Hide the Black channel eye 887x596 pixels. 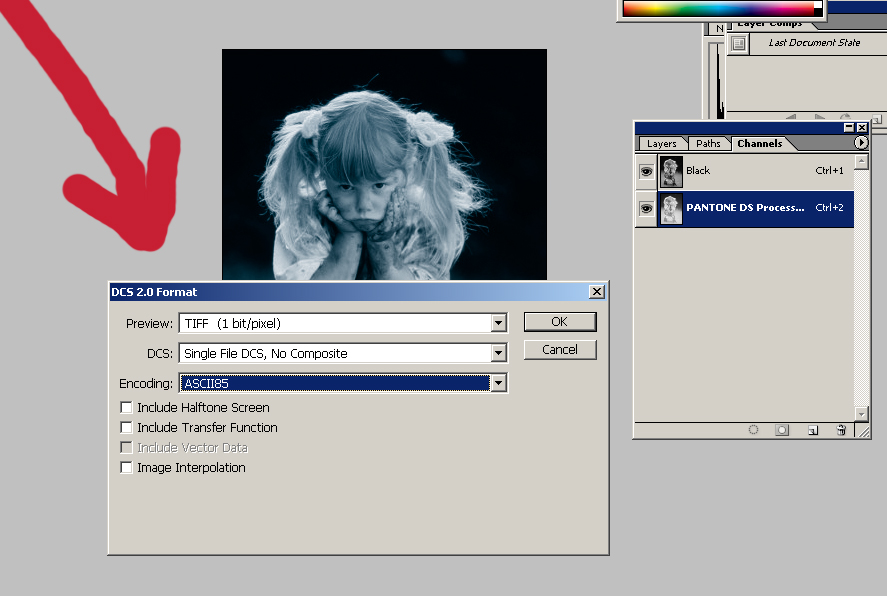(x=646, y=171)
